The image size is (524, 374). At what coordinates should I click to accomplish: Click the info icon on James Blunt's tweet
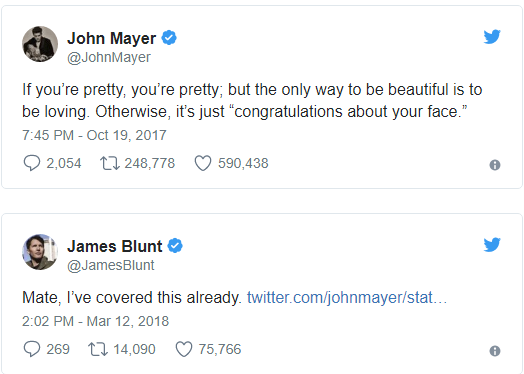(495, 351)
